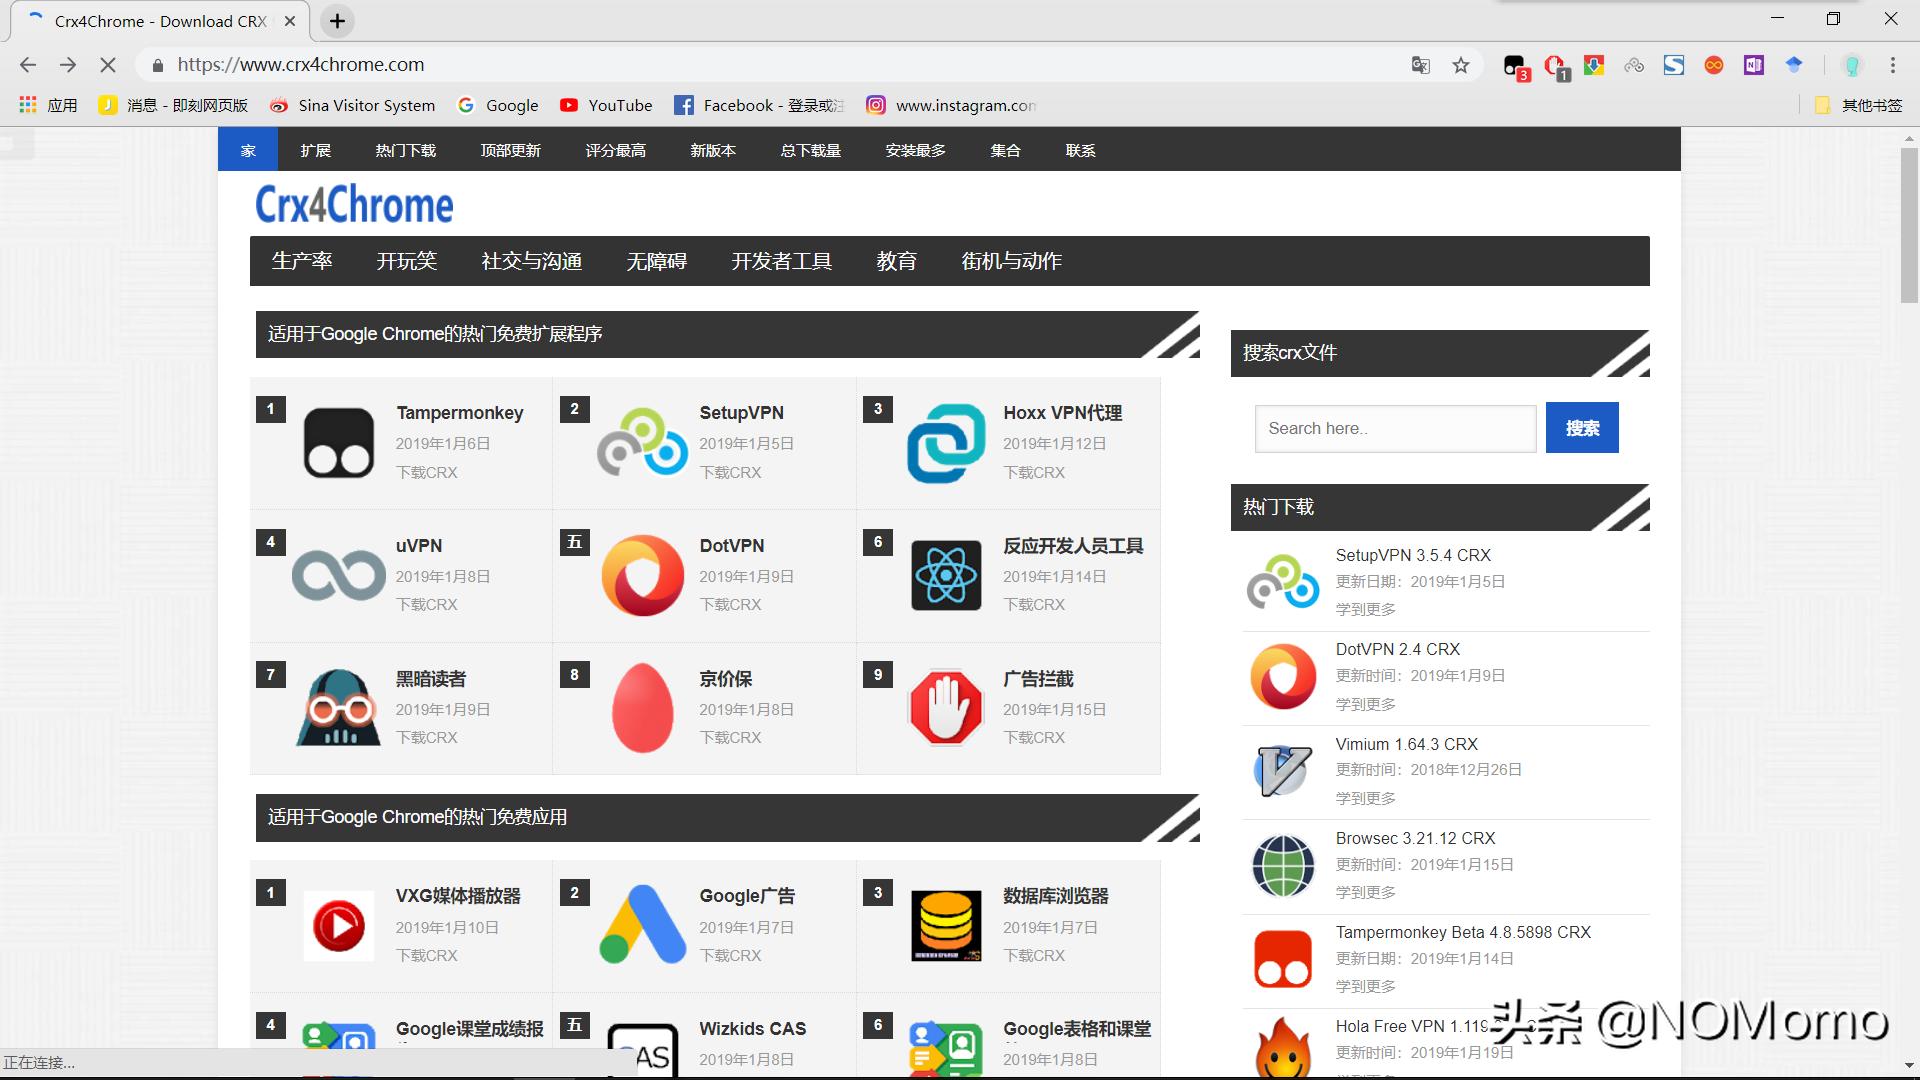Open the Vimium 1.64.3 CRX link
The image size is (1920, 1080).
click(1406, 744)
